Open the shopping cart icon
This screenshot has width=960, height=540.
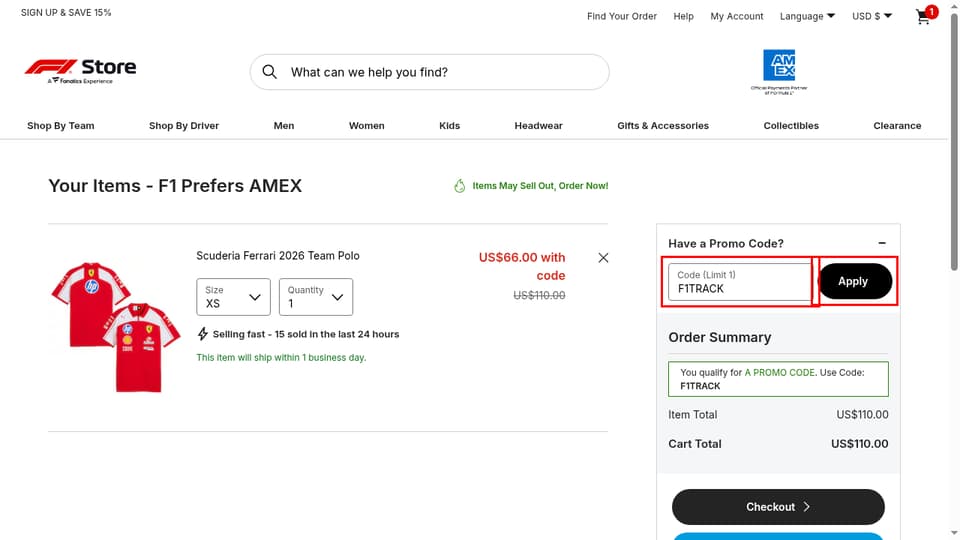(923, 17)
